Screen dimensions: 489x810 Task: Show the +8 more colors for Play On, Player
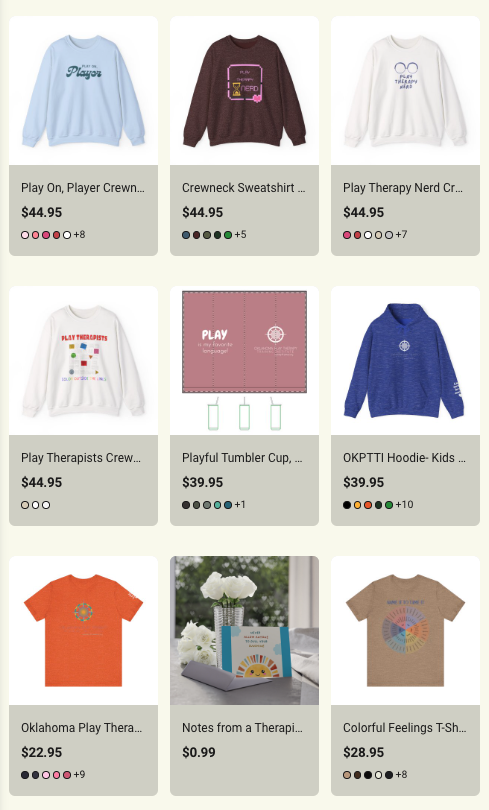tap(79, 235)
